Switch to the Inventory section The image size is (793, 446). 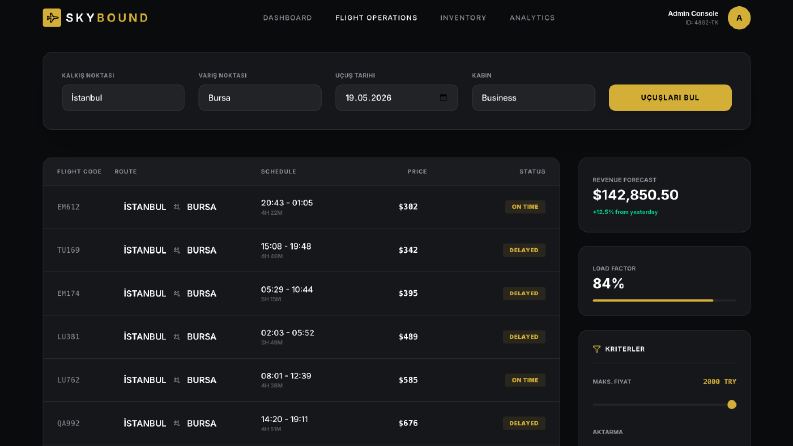463,18
